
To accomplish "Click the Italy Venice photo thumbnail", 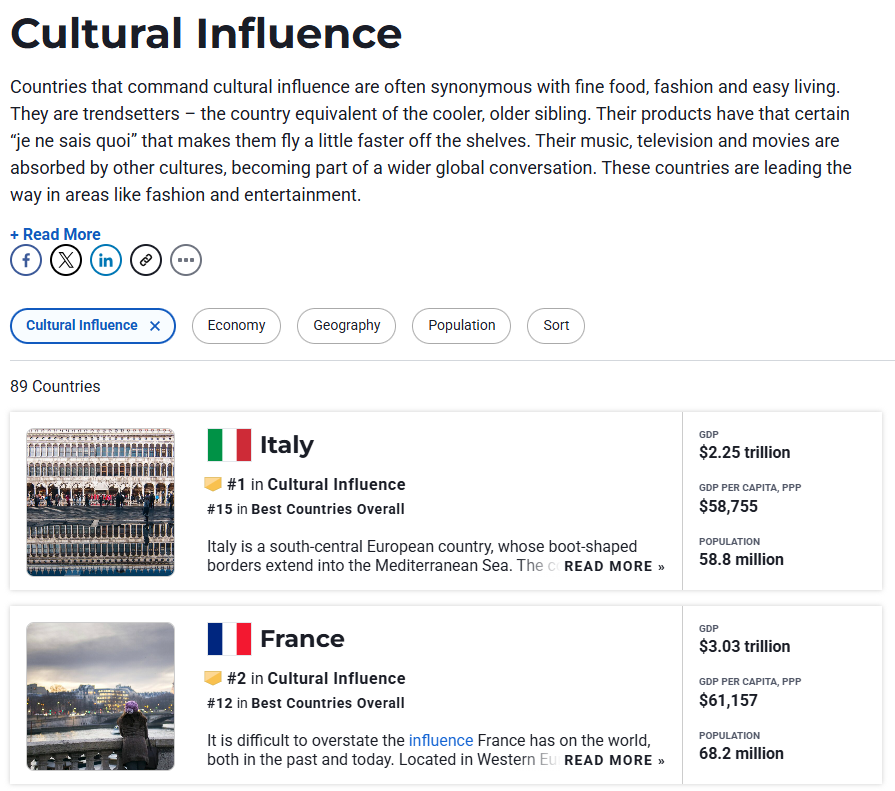I will point(100,502).
